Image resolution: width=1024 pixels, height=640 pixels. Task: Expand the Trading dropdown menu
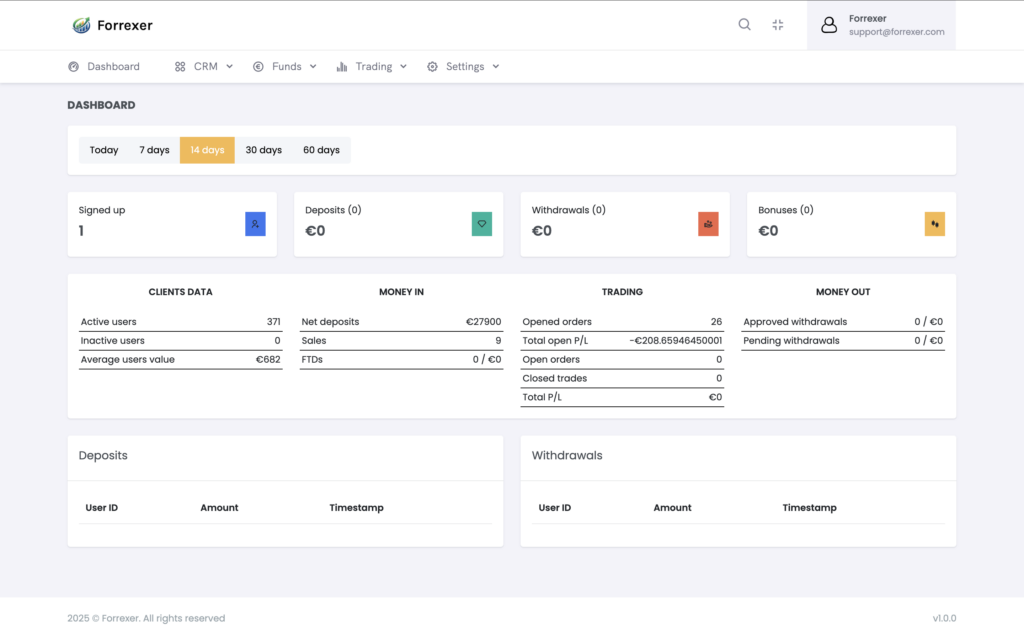coord(372,67)
